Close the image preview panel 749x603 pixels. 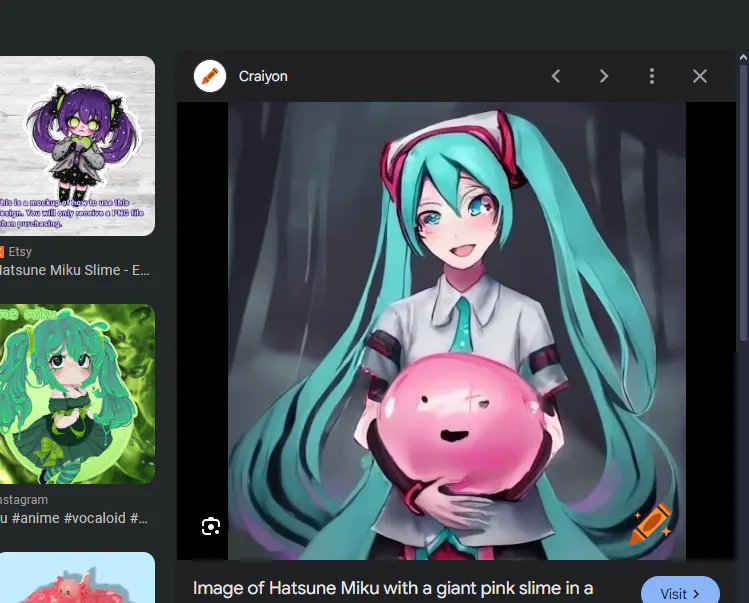pos(700,76)
